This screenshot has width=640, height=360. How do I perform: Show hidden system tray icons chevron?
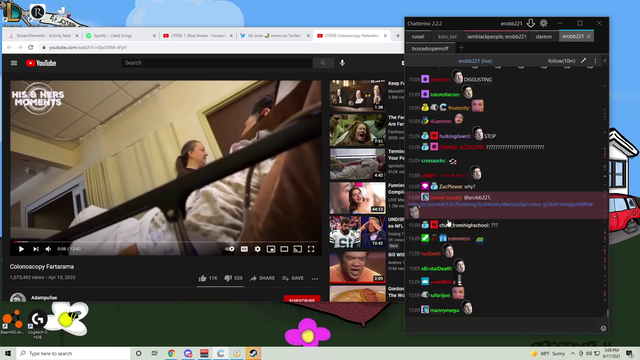pos(573,353)
